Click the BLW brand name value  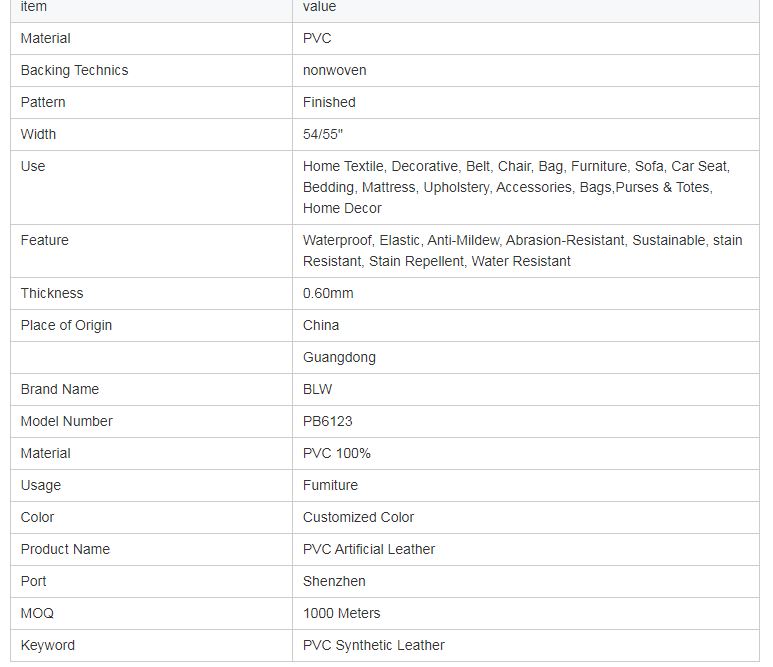[x=317, y=389]
